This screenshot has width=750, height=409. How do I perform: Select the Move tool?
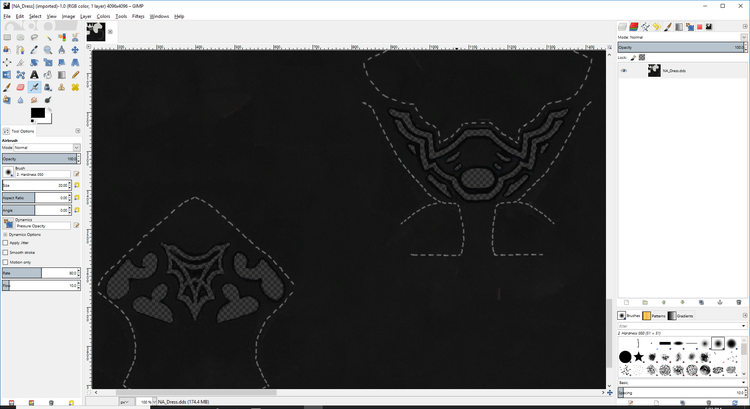(x=75, y=50)
